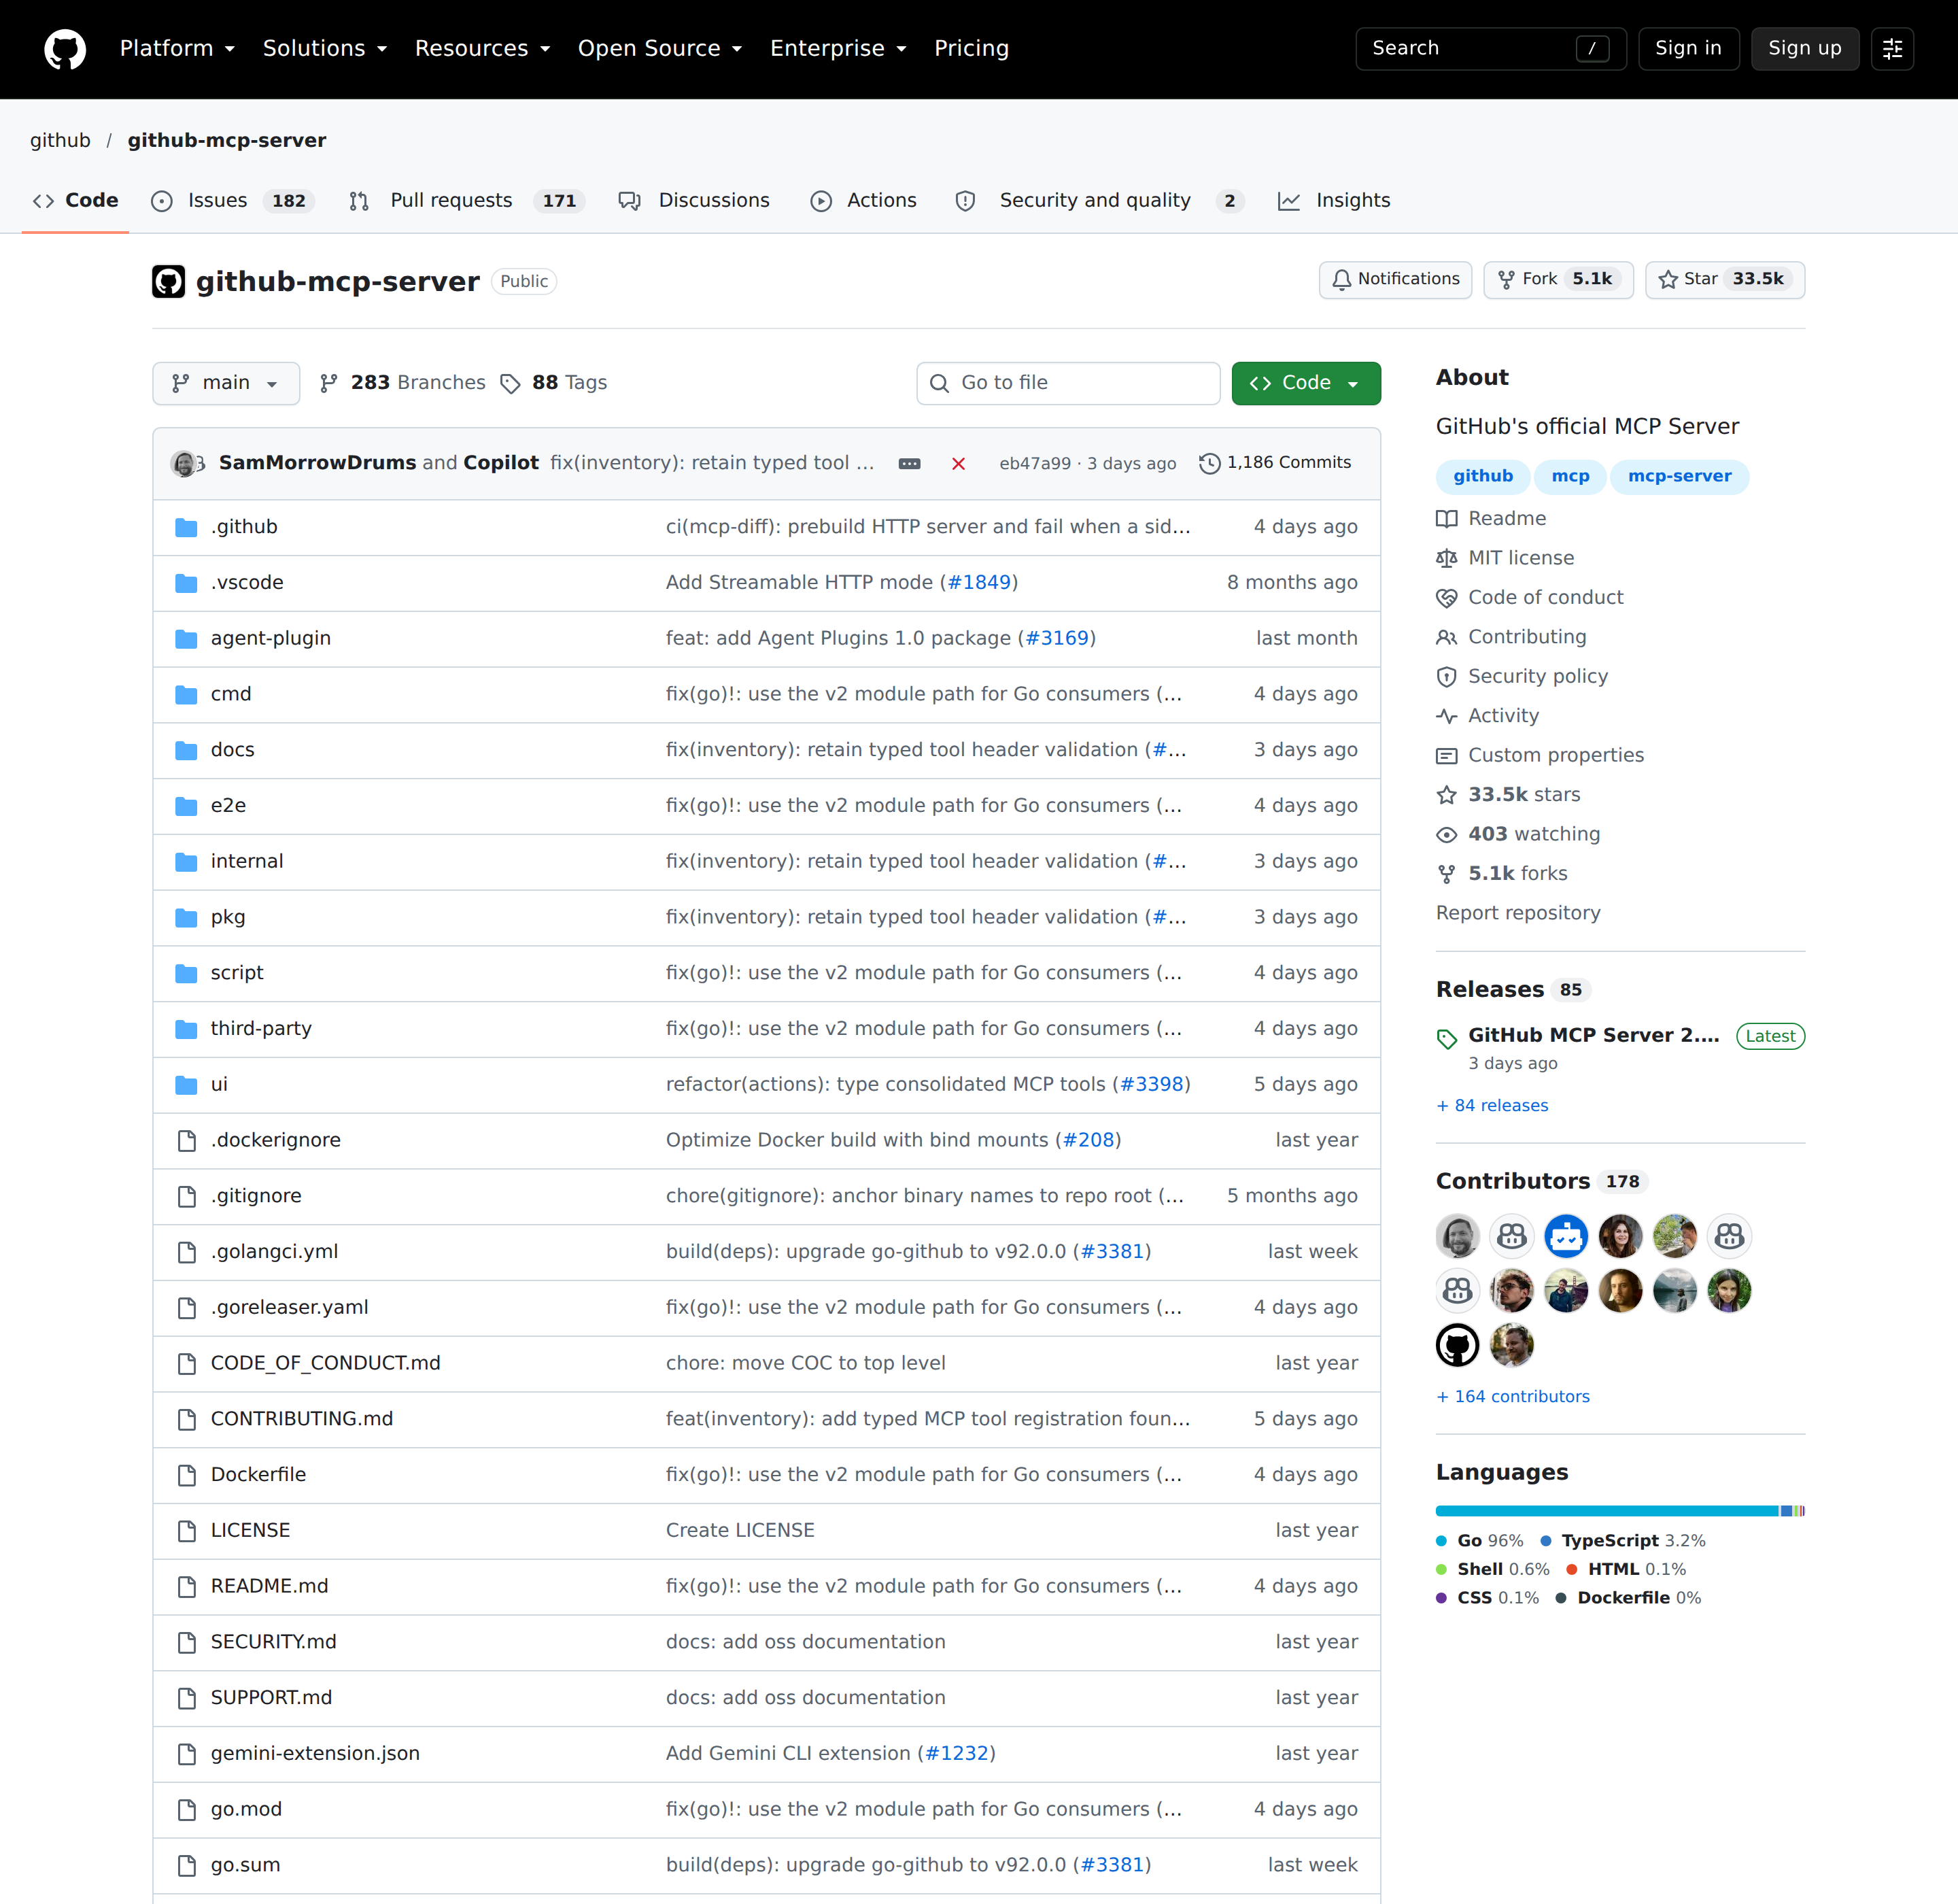Click the Notifications button
1958x1904 pixels.
coord(1395,279)
